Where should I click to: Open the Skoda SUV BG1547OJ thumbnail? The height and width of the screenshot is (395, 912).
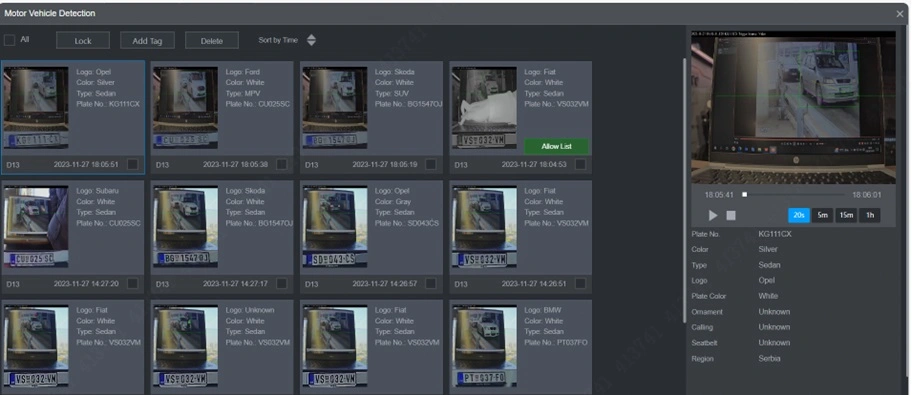pyautogui.click(x=334, y=108)
